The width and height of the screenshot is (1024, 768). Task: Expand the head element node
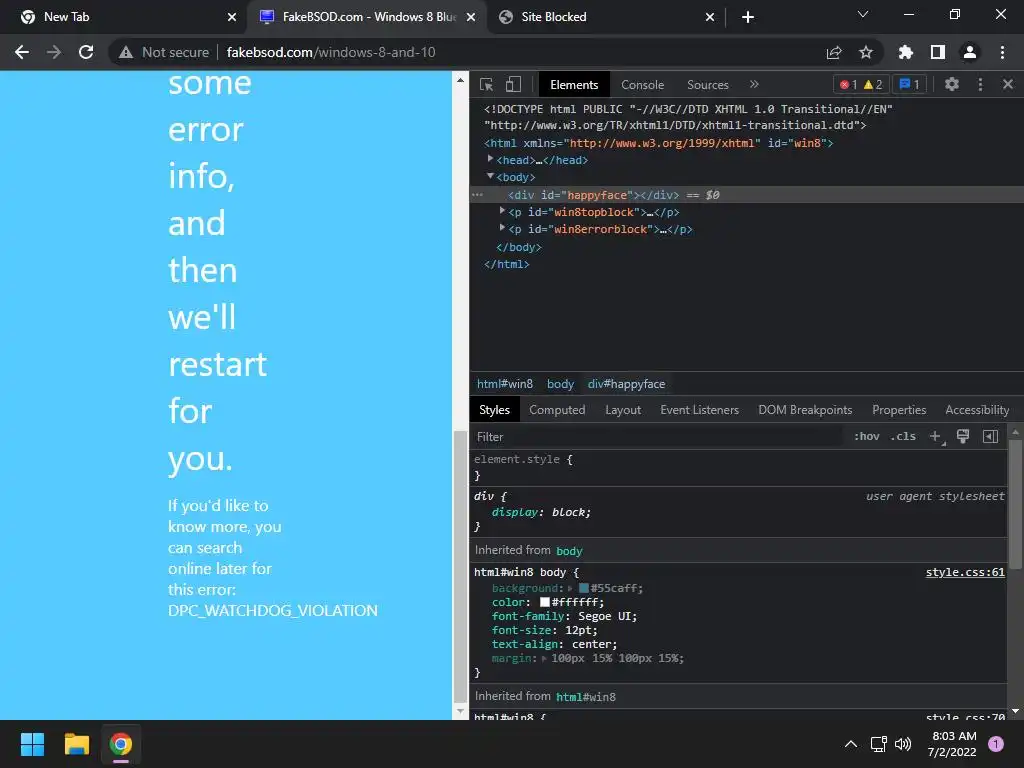pyautogui.click(x=490, y=159)
